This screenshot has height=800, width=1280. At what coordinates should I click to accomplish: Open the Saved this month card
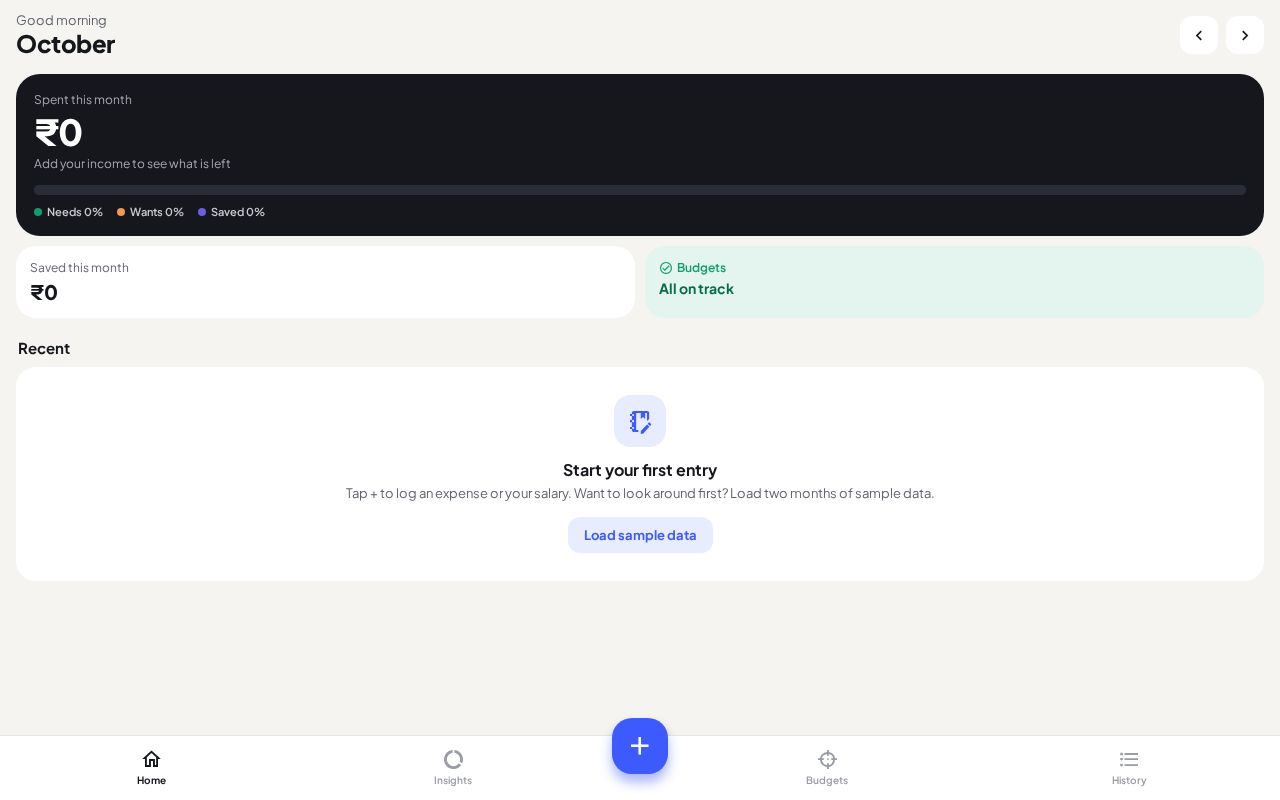click(325, 282)
